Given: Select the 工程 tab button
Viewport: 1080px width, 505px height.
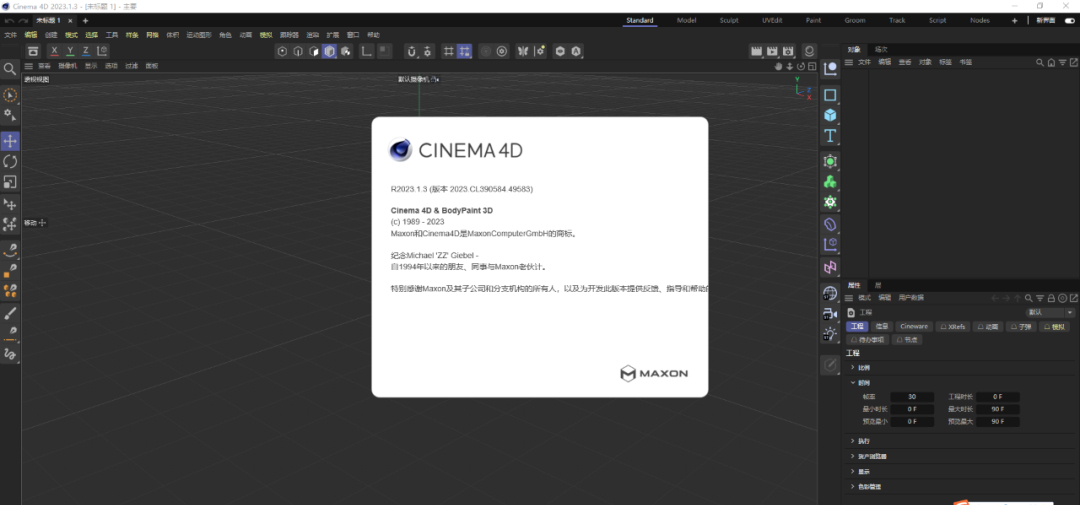Looking at the screenshot, I should 857,327.
